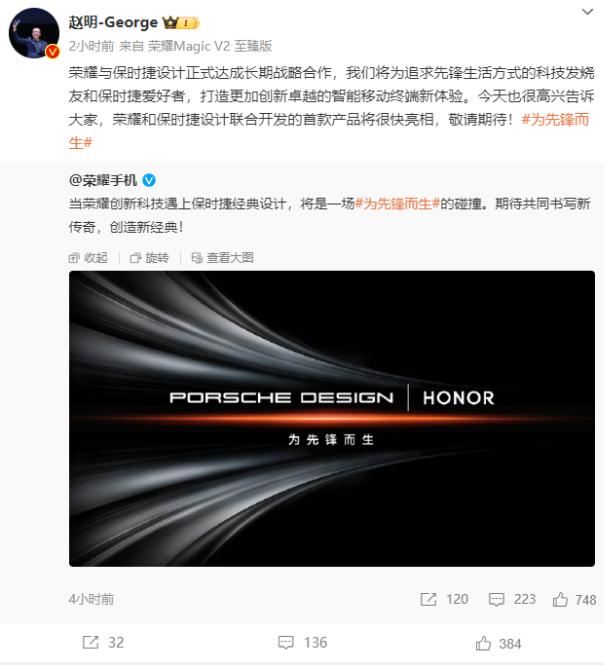The width and height of the screenshot is (604, 665).
Task: Click the crown membership badge icon
Action: 181,22
